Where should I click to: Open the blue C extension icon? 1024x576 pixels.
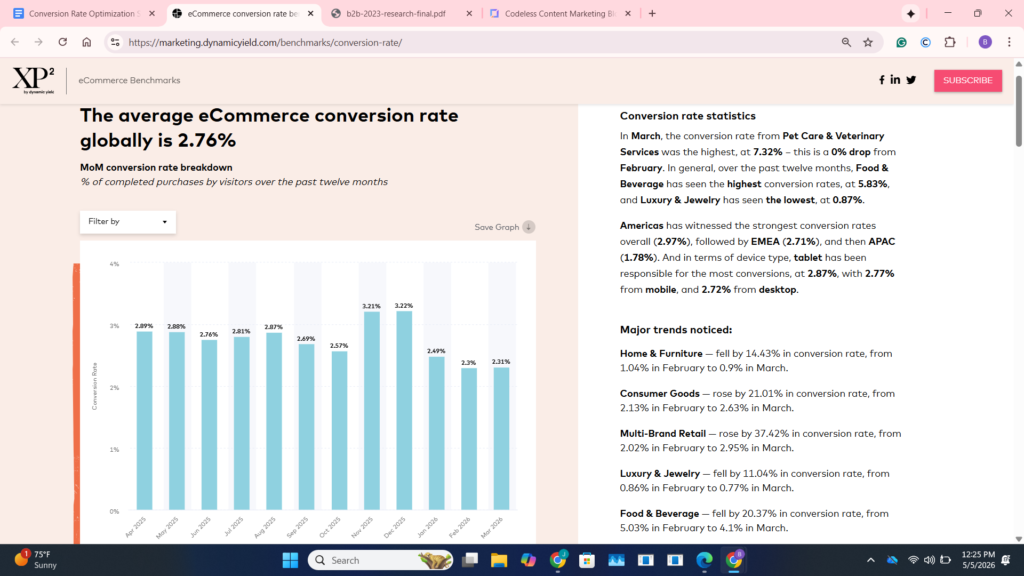(925, 42)
